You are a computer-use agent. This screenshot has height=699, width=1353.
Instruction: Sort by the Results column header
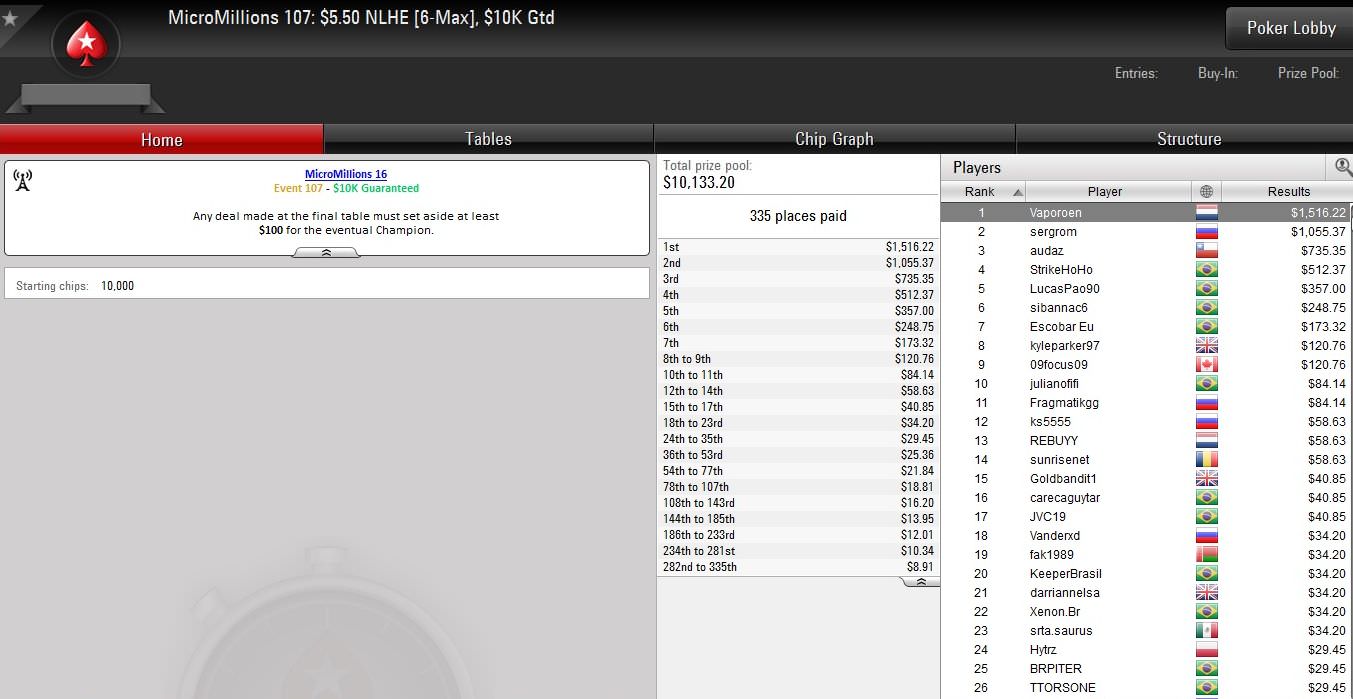[1288, 192]
